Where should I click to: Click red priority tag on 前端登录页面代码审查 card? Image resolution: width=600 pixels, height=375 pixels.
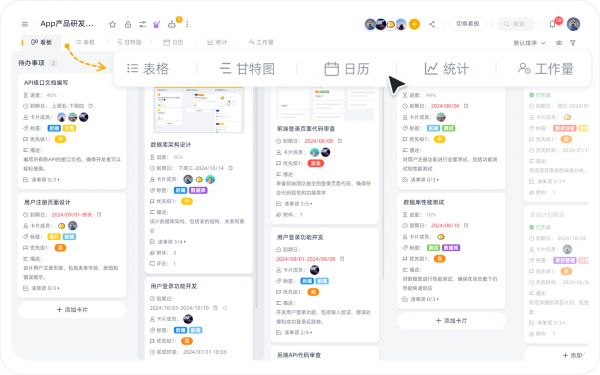(316, 163)
